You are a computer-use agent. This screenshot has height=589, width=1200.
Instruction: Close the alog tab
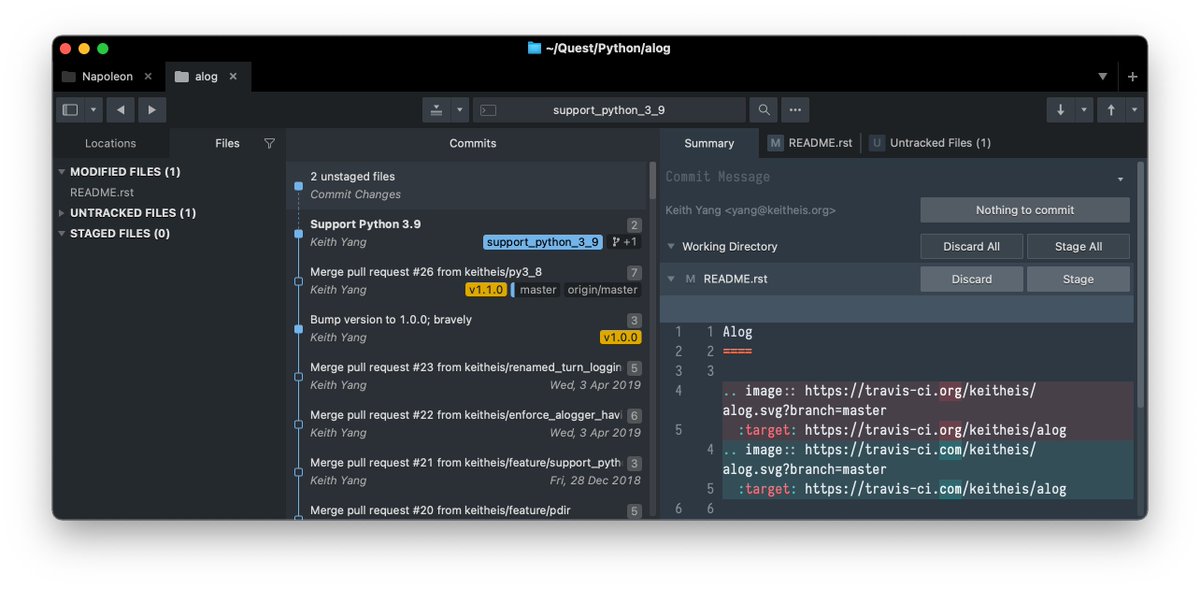234,76
